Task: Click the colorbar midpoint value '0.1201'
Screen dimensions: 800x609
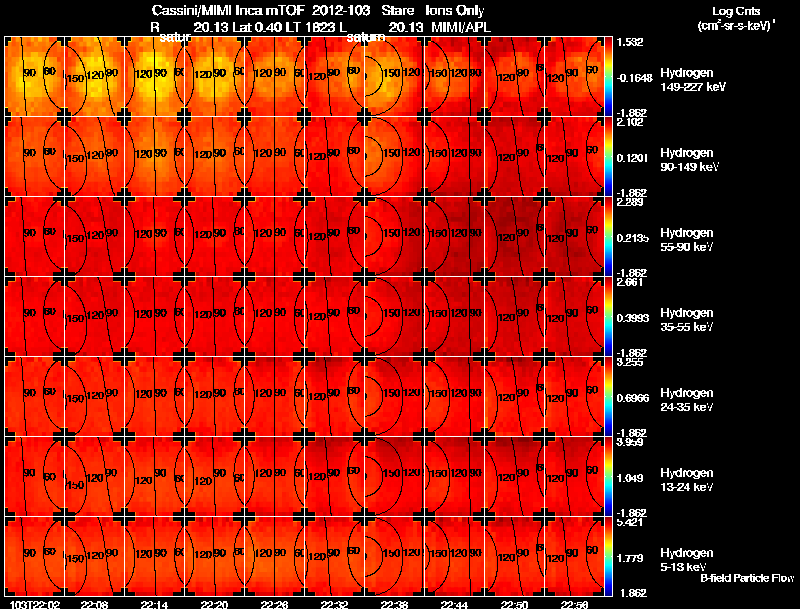Action: [x=633, y=158]
